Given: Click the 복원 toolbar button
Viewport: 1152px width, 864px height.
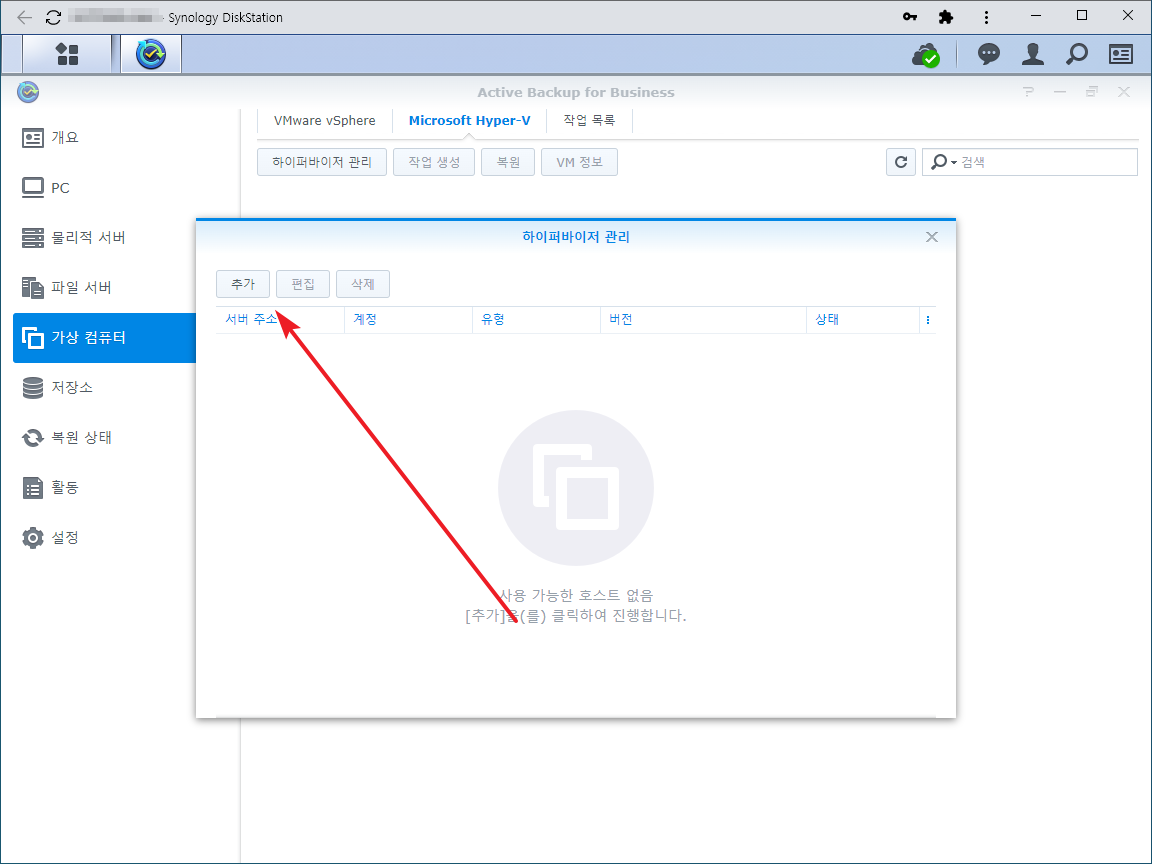Looking at the screenshot, I should point(508,162).
